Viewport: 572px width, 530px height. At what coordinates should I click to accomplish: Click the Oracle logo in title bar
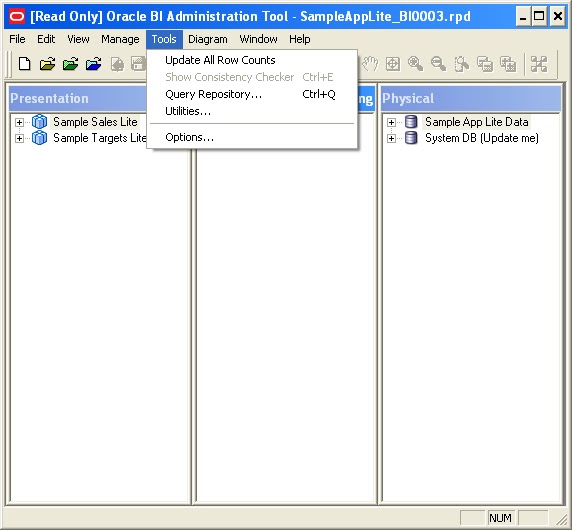pos(16,16)
